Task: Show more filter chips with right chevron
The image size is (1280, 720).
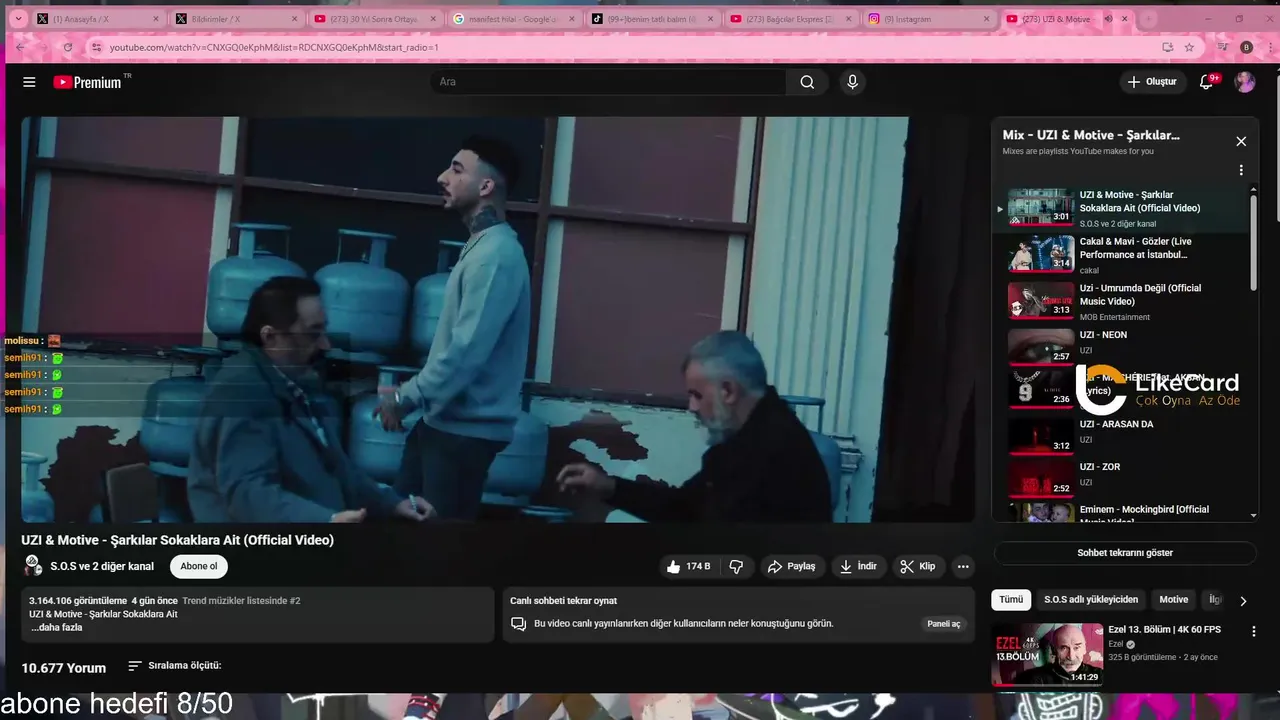Action: [1243, 601]
